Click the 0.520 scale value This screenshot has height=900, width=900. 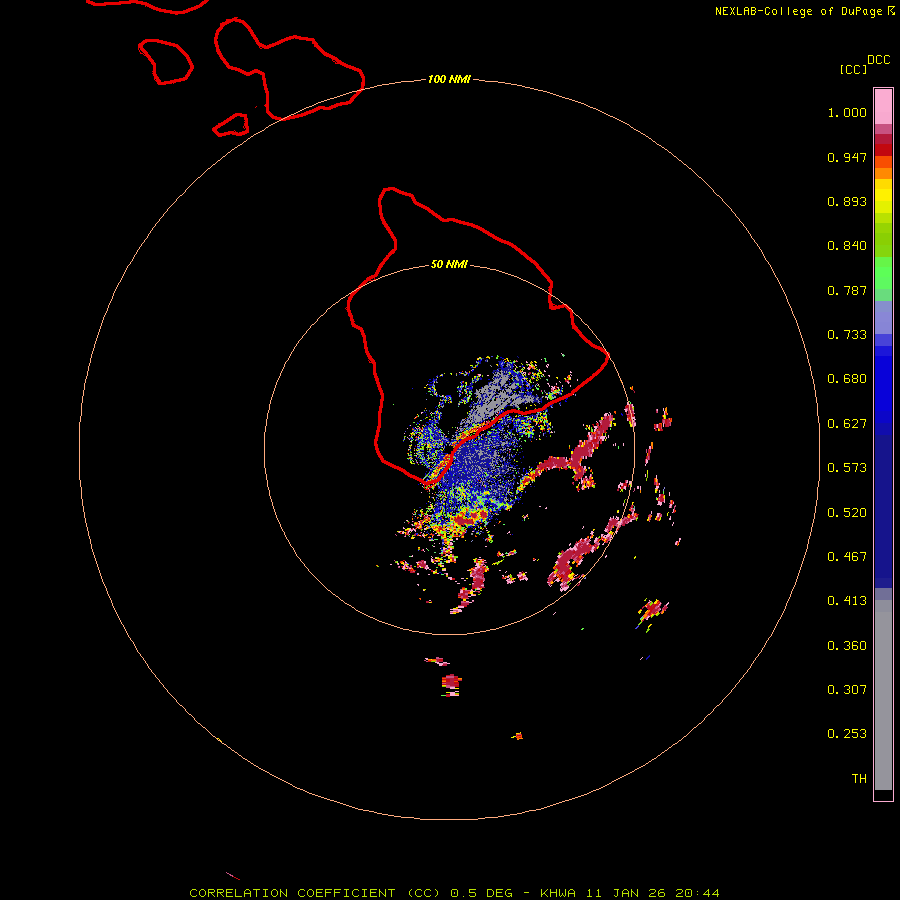(x=847, y=513)
